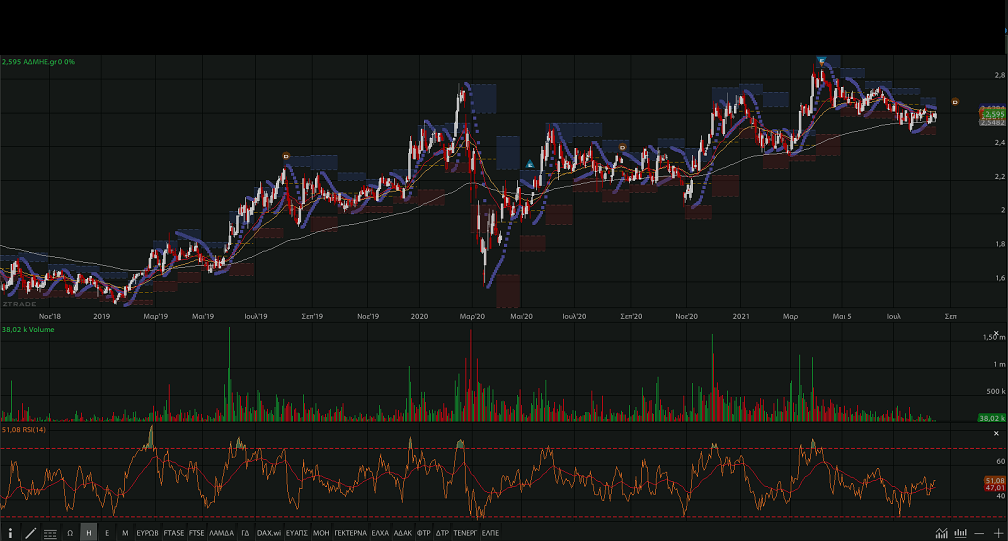Open the ΑΔΜΗΕ.gr symbol label
Viewport: 1008px width, 541px height.
tap(38, 62)
